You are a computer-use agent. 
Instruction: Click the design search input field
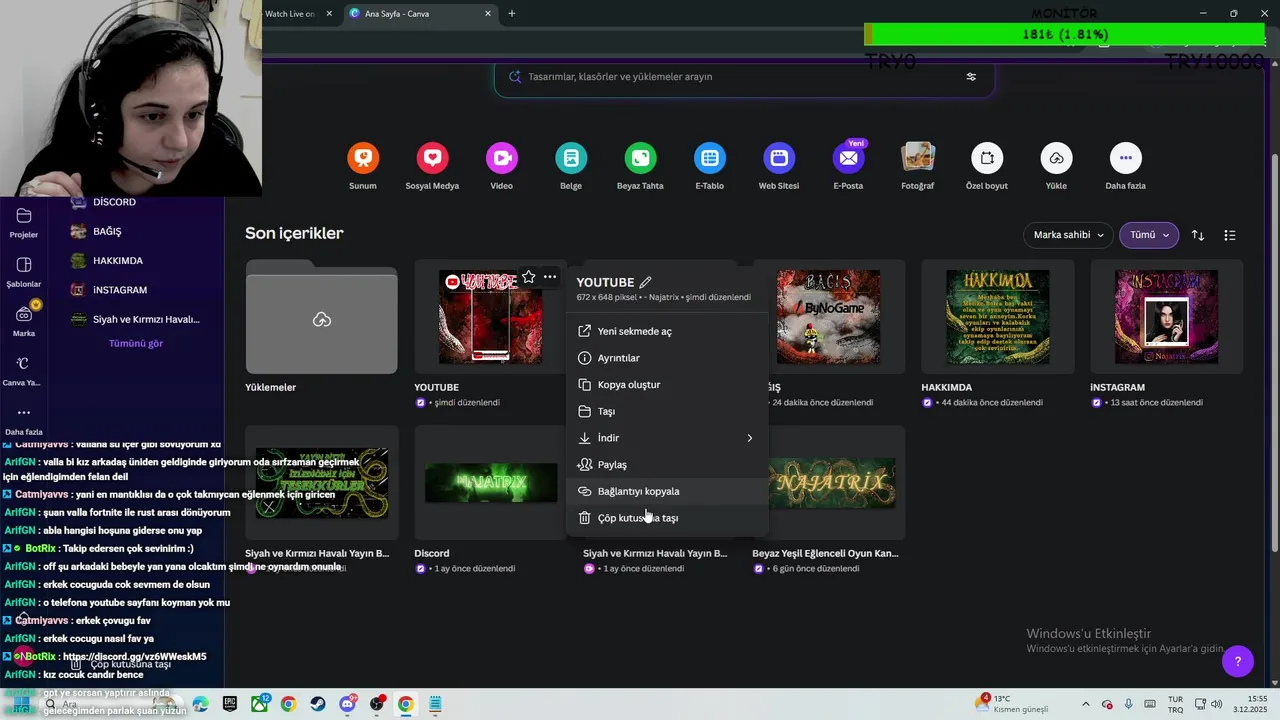click(740, 77)
